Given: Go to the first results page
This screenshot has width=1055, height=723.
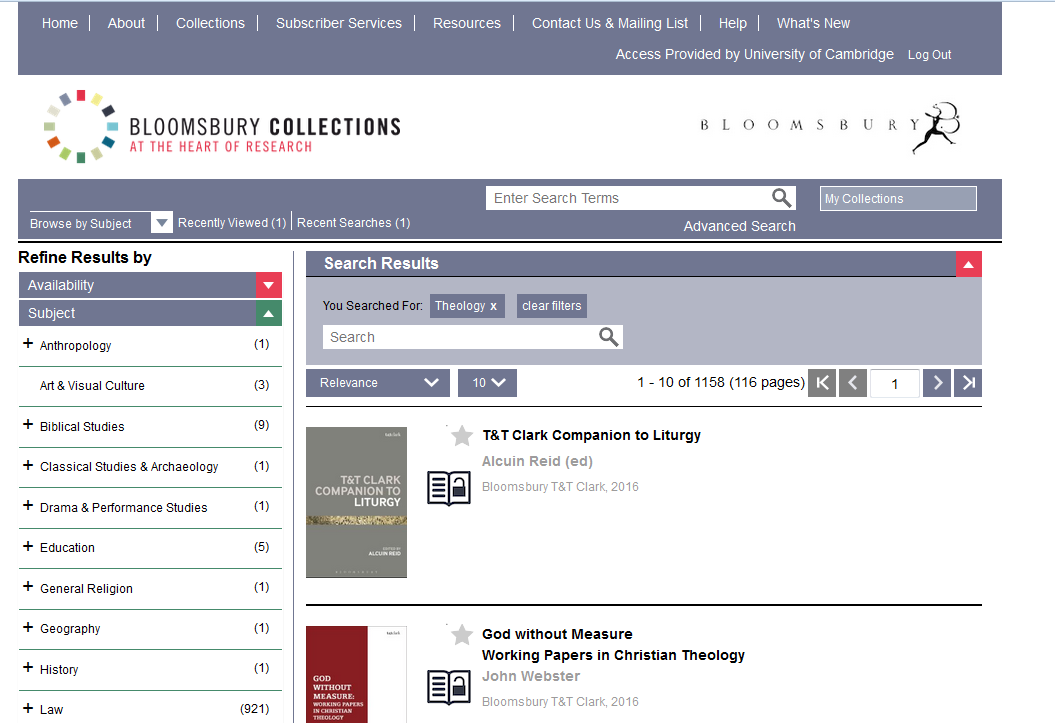Looking at the screenshot, I should click(x=822, y=383).
